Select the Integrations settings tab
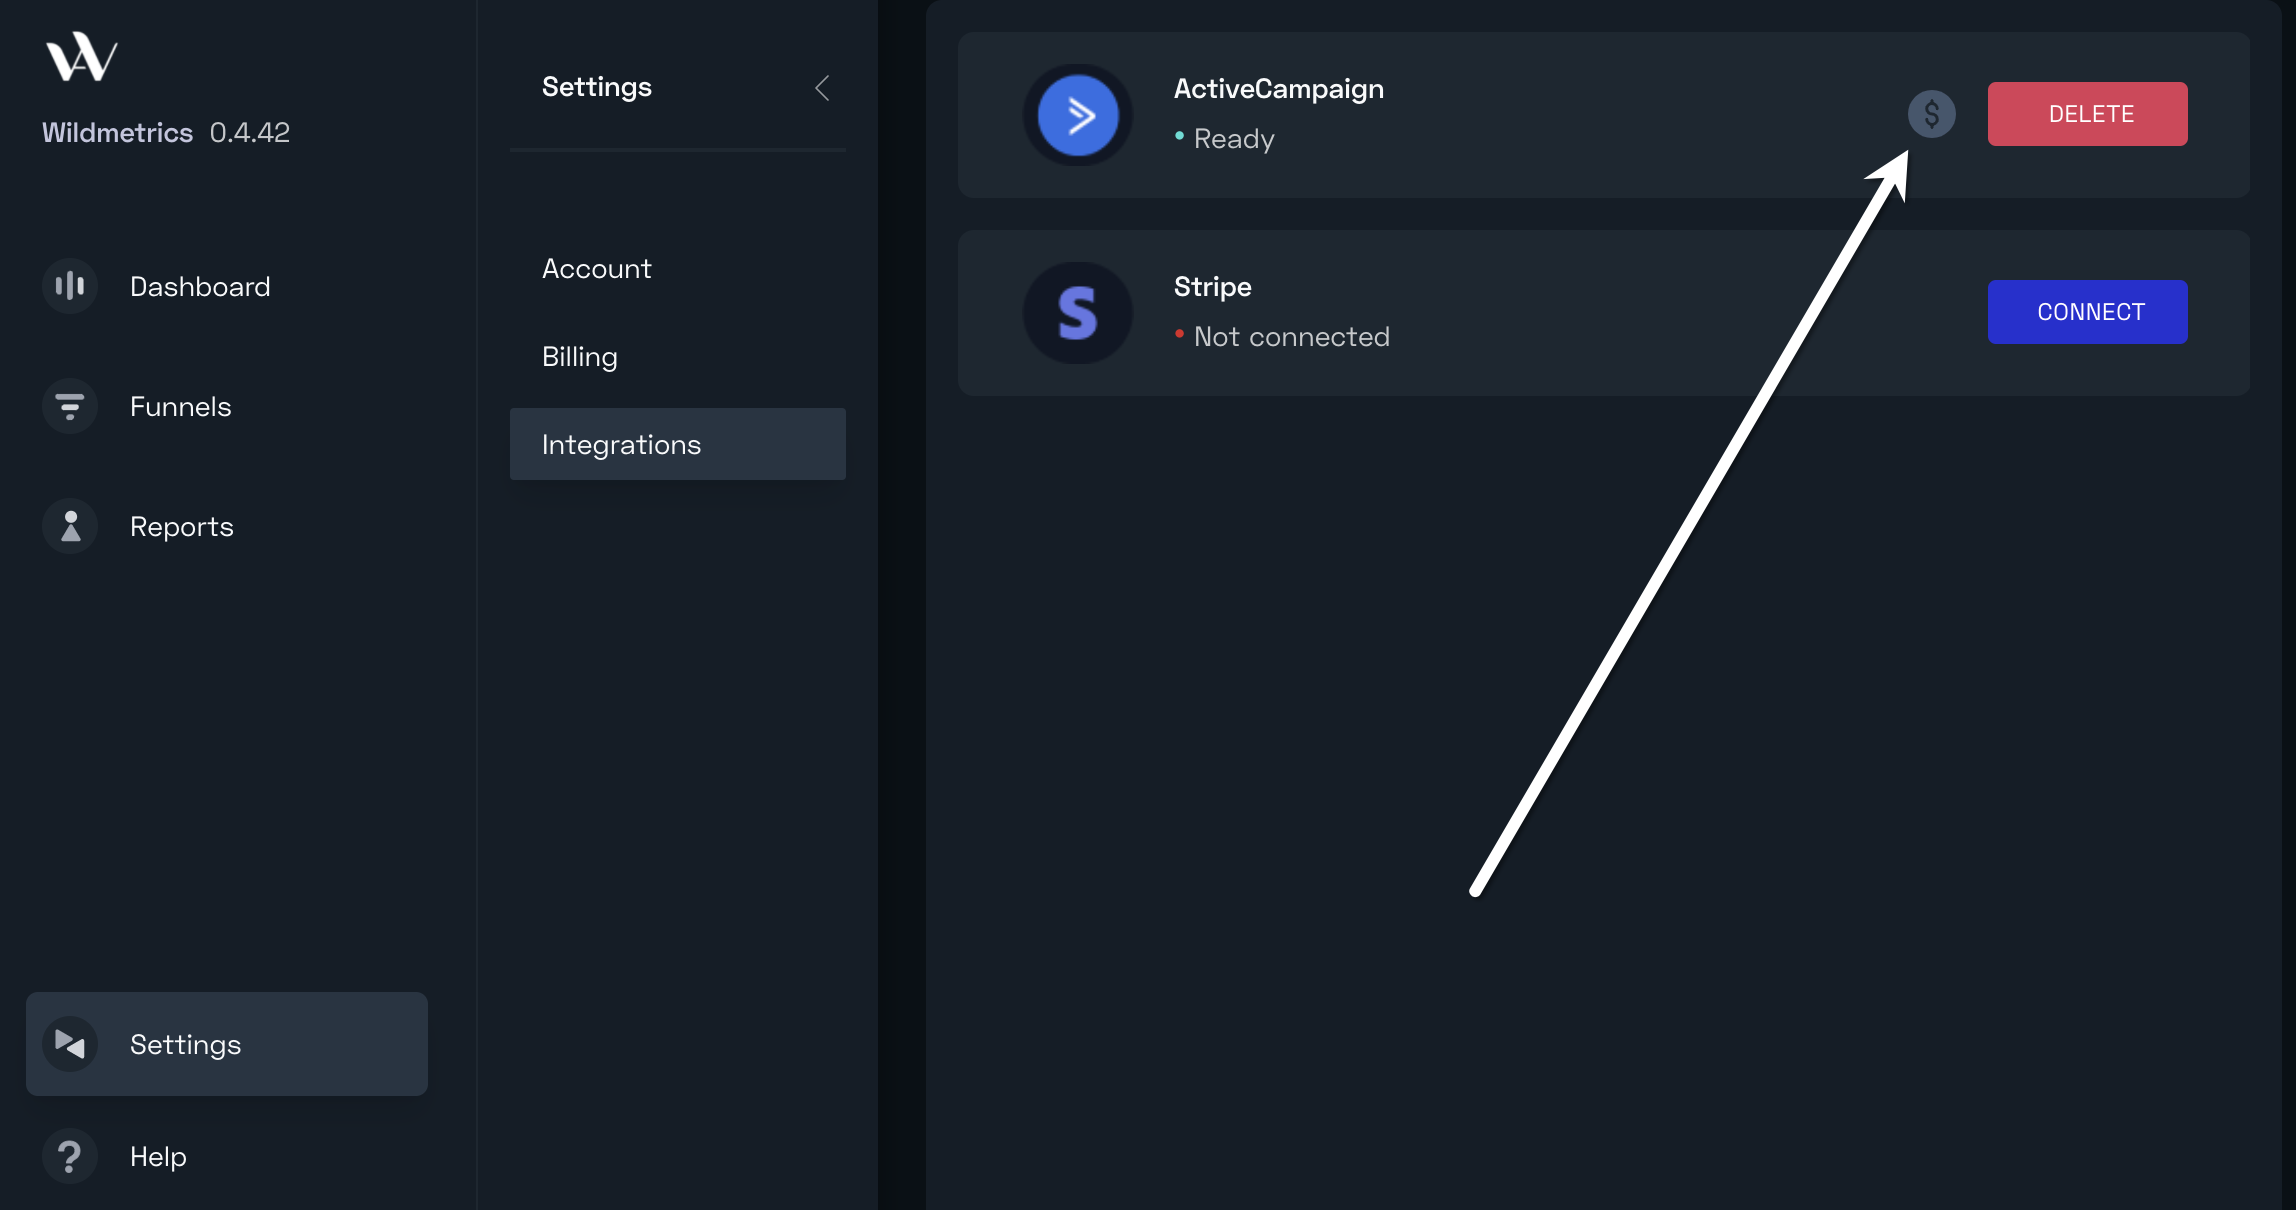 [678, 444]
